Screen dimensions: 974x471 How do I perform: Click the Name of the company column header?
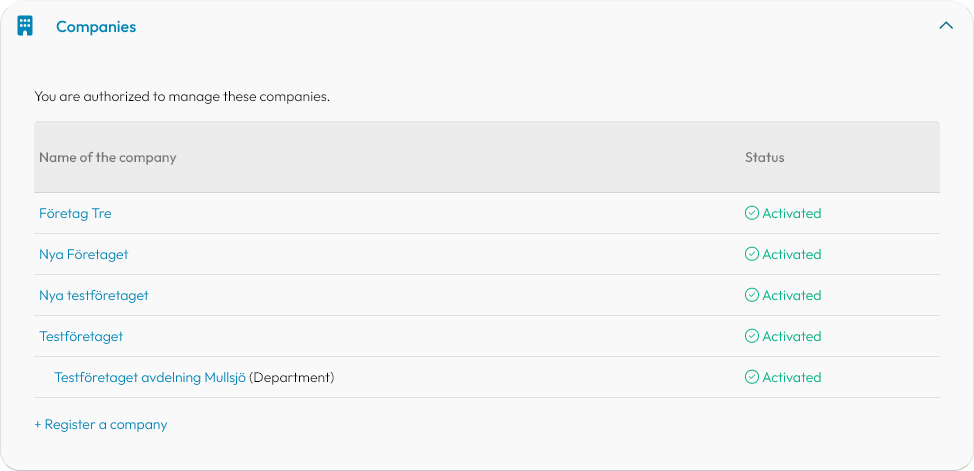tap(107, 157)
